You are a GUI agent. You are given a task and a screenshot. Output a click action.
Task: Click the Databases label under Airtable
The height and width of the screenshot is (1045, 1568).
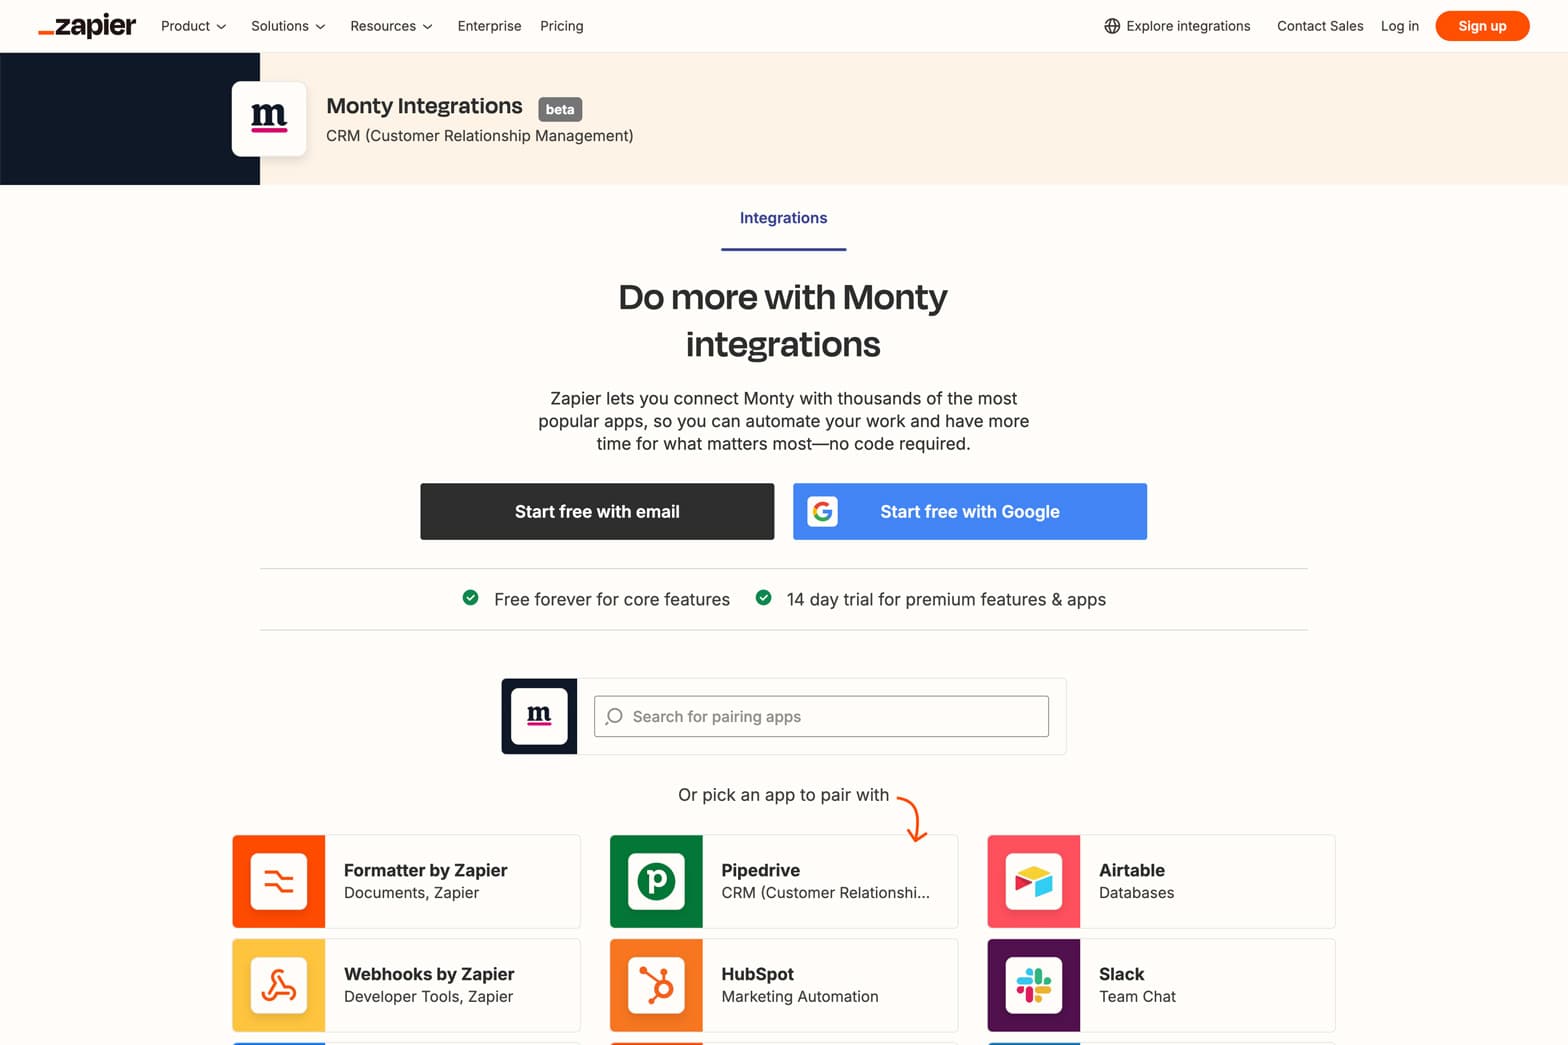point(1137,893)
